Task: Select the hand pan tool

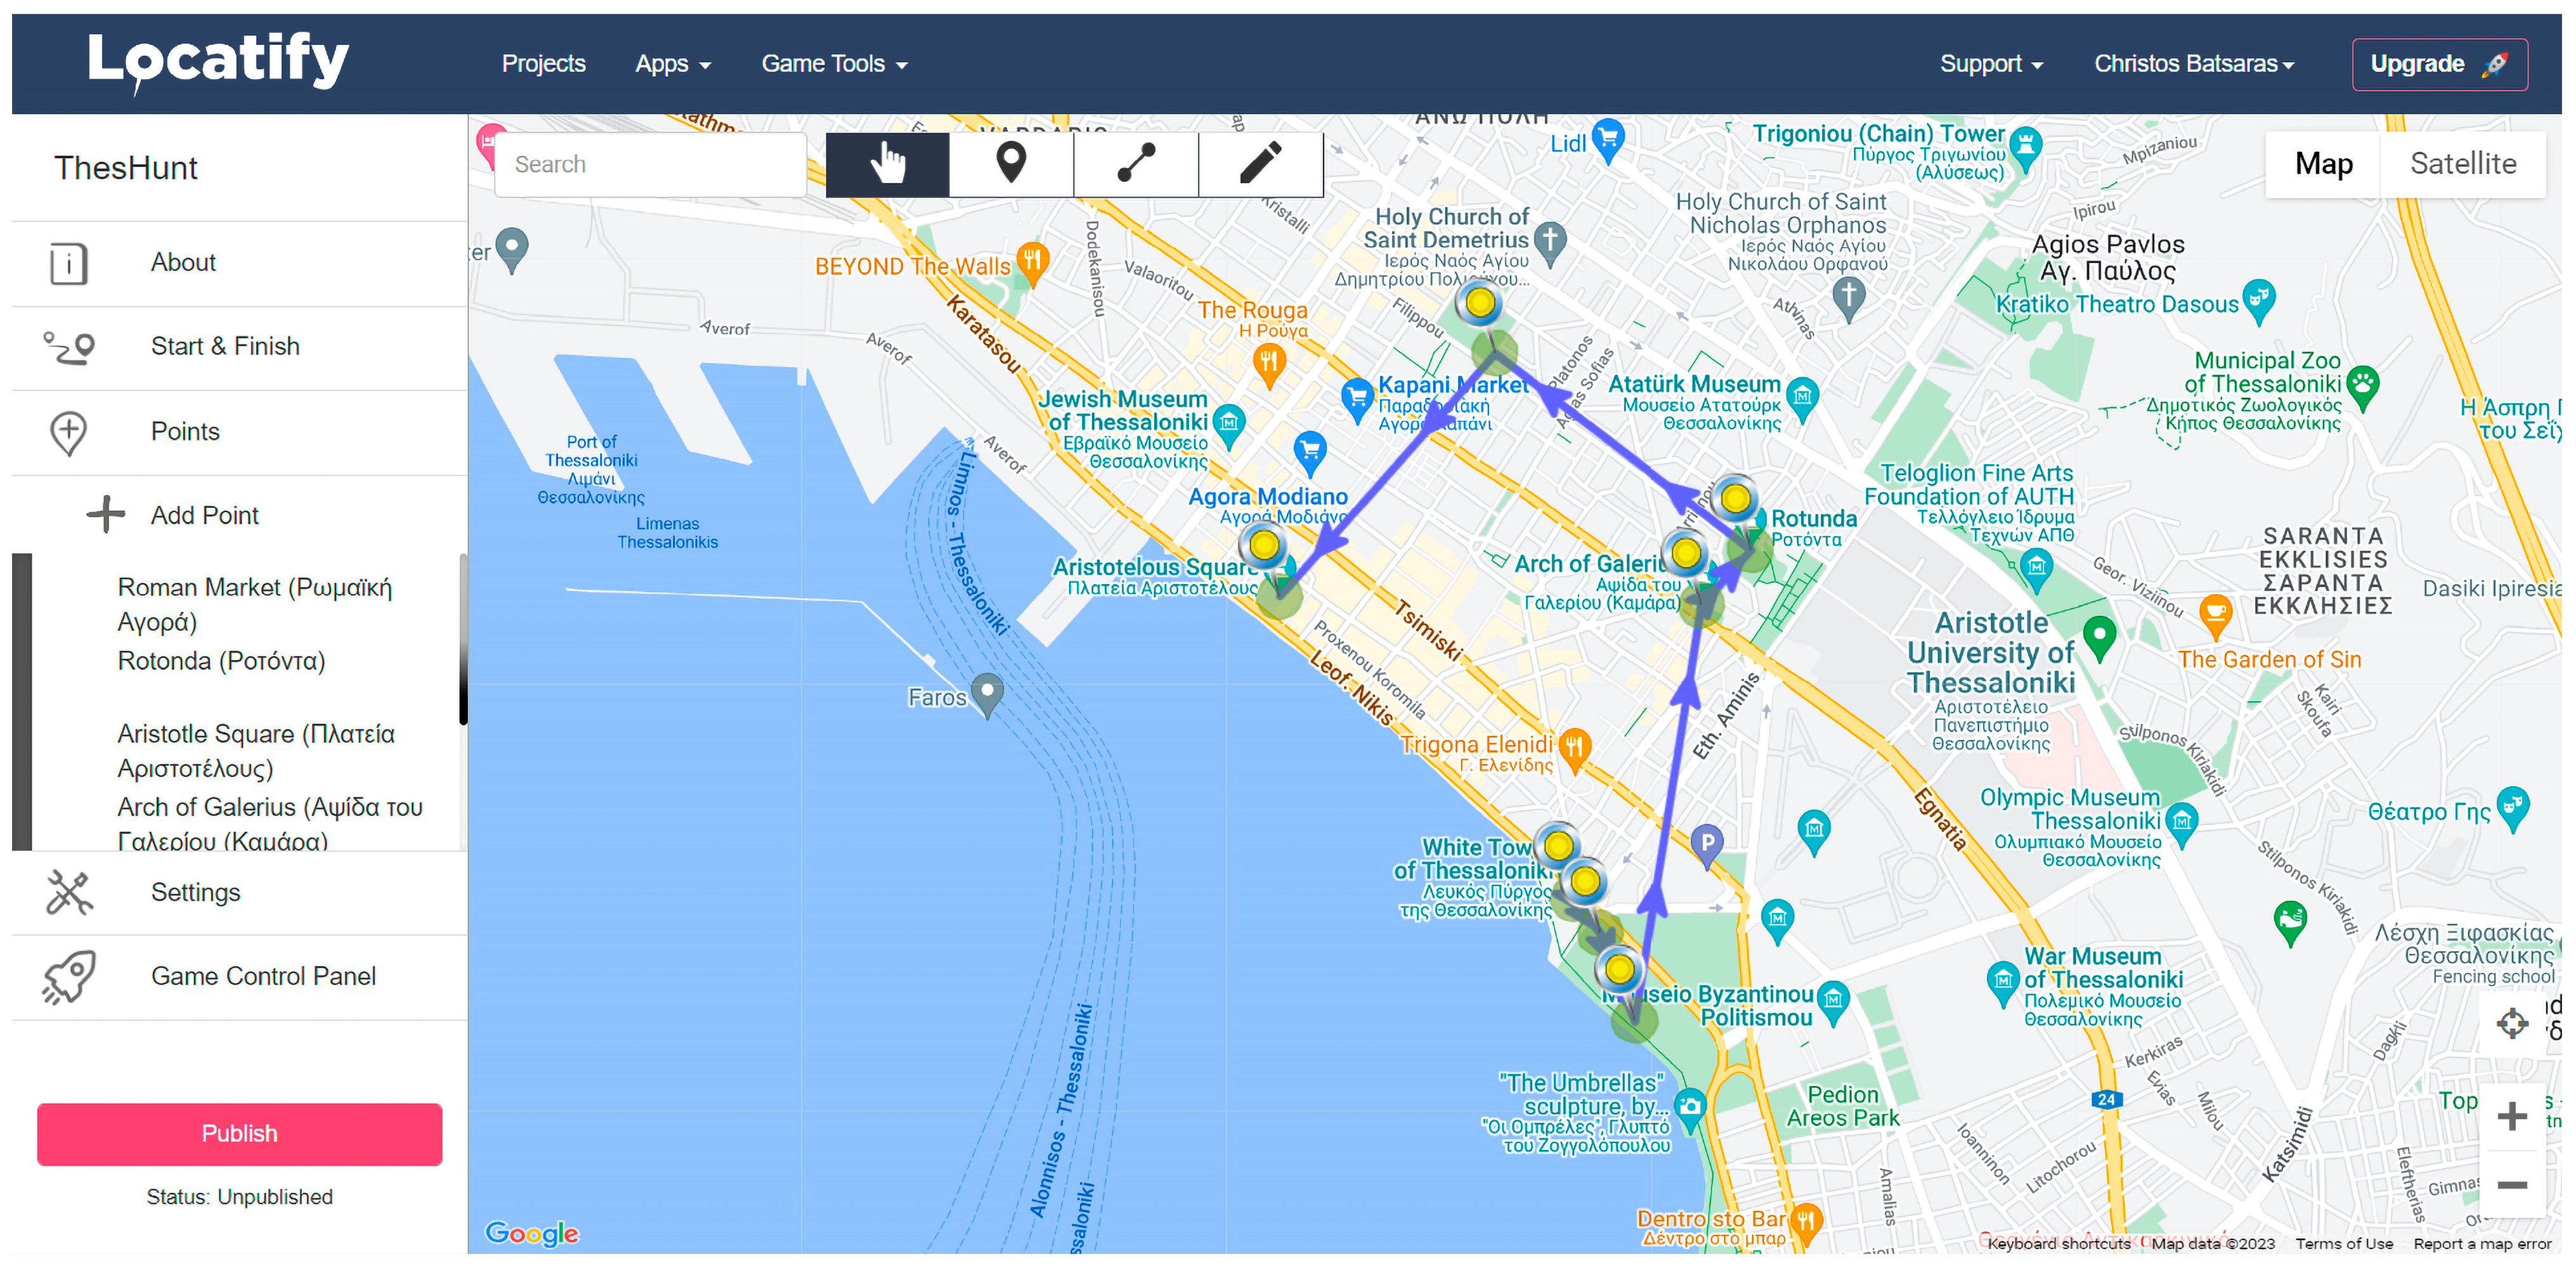Action: (887, 164)
